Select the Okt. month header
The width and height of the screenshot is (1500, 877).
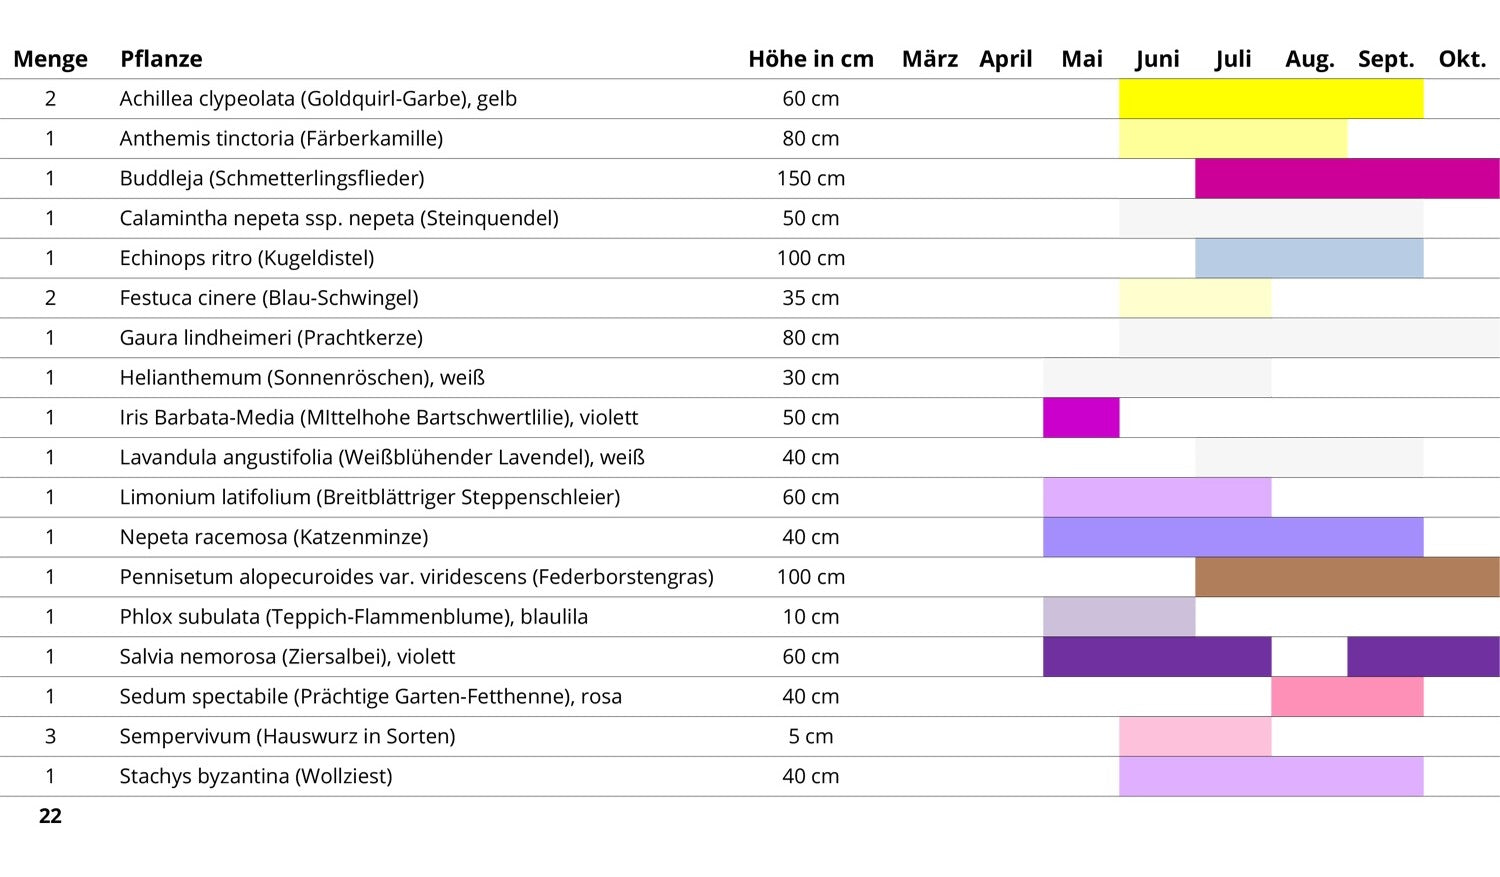(x=1461, y=59)
